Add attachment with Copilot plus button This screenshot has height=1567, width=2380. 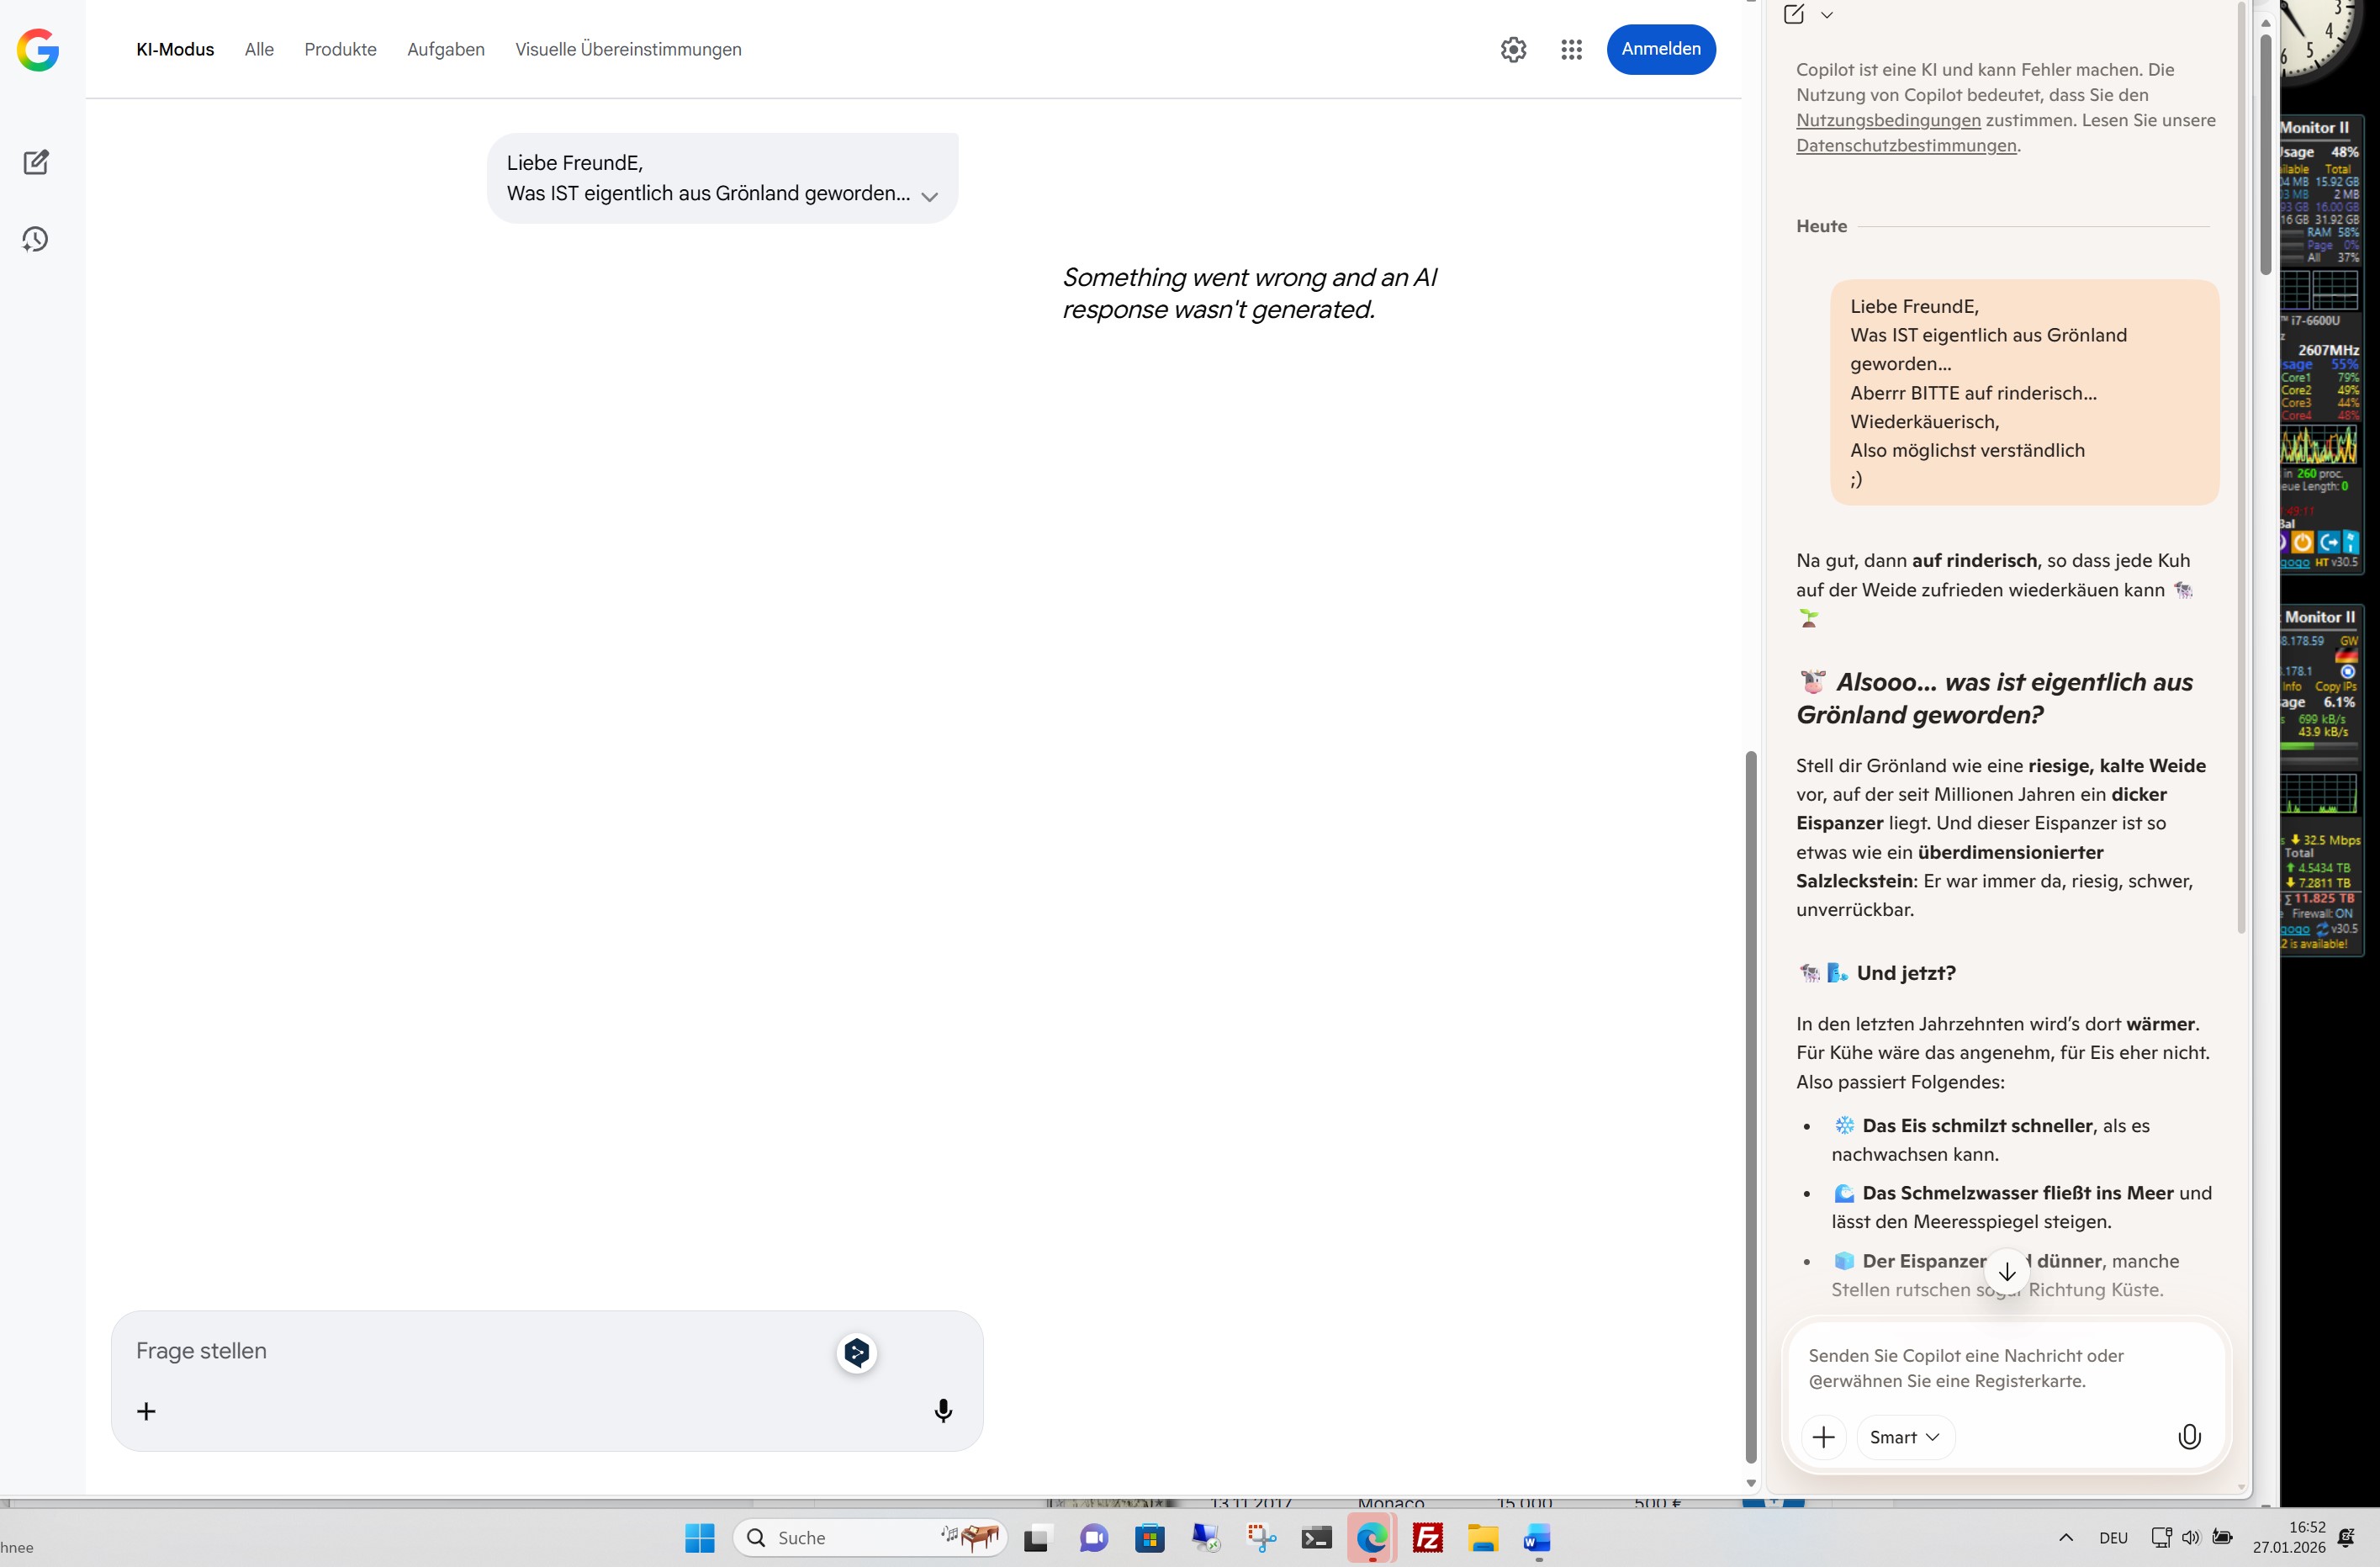click(x=1823, y=1437)
